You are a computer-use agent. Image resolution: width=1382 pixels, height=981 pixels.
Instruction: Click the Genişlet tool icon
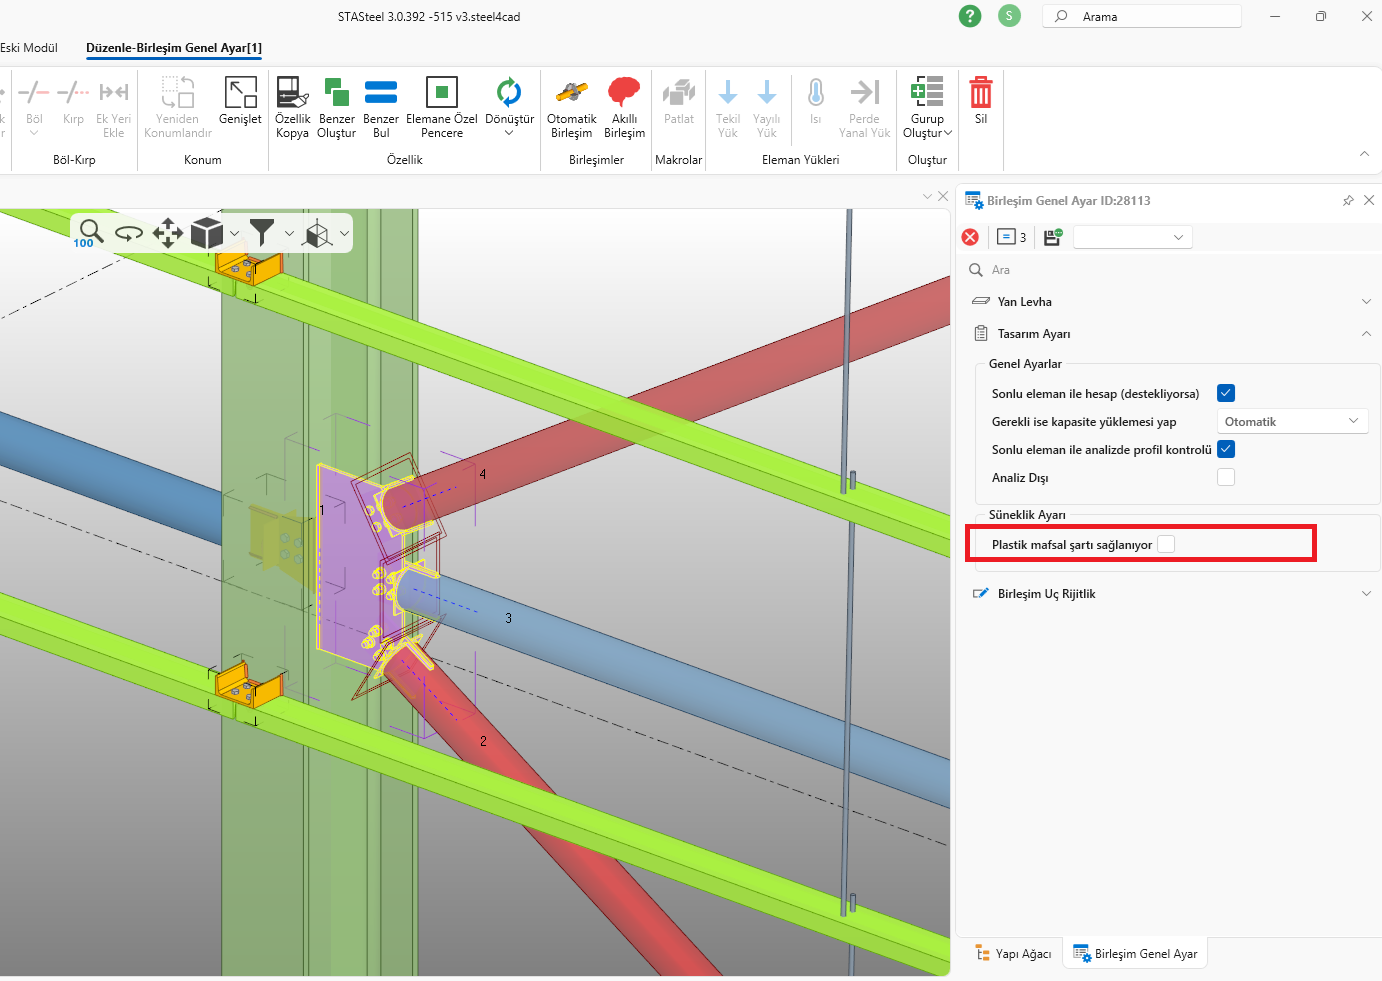240,94
